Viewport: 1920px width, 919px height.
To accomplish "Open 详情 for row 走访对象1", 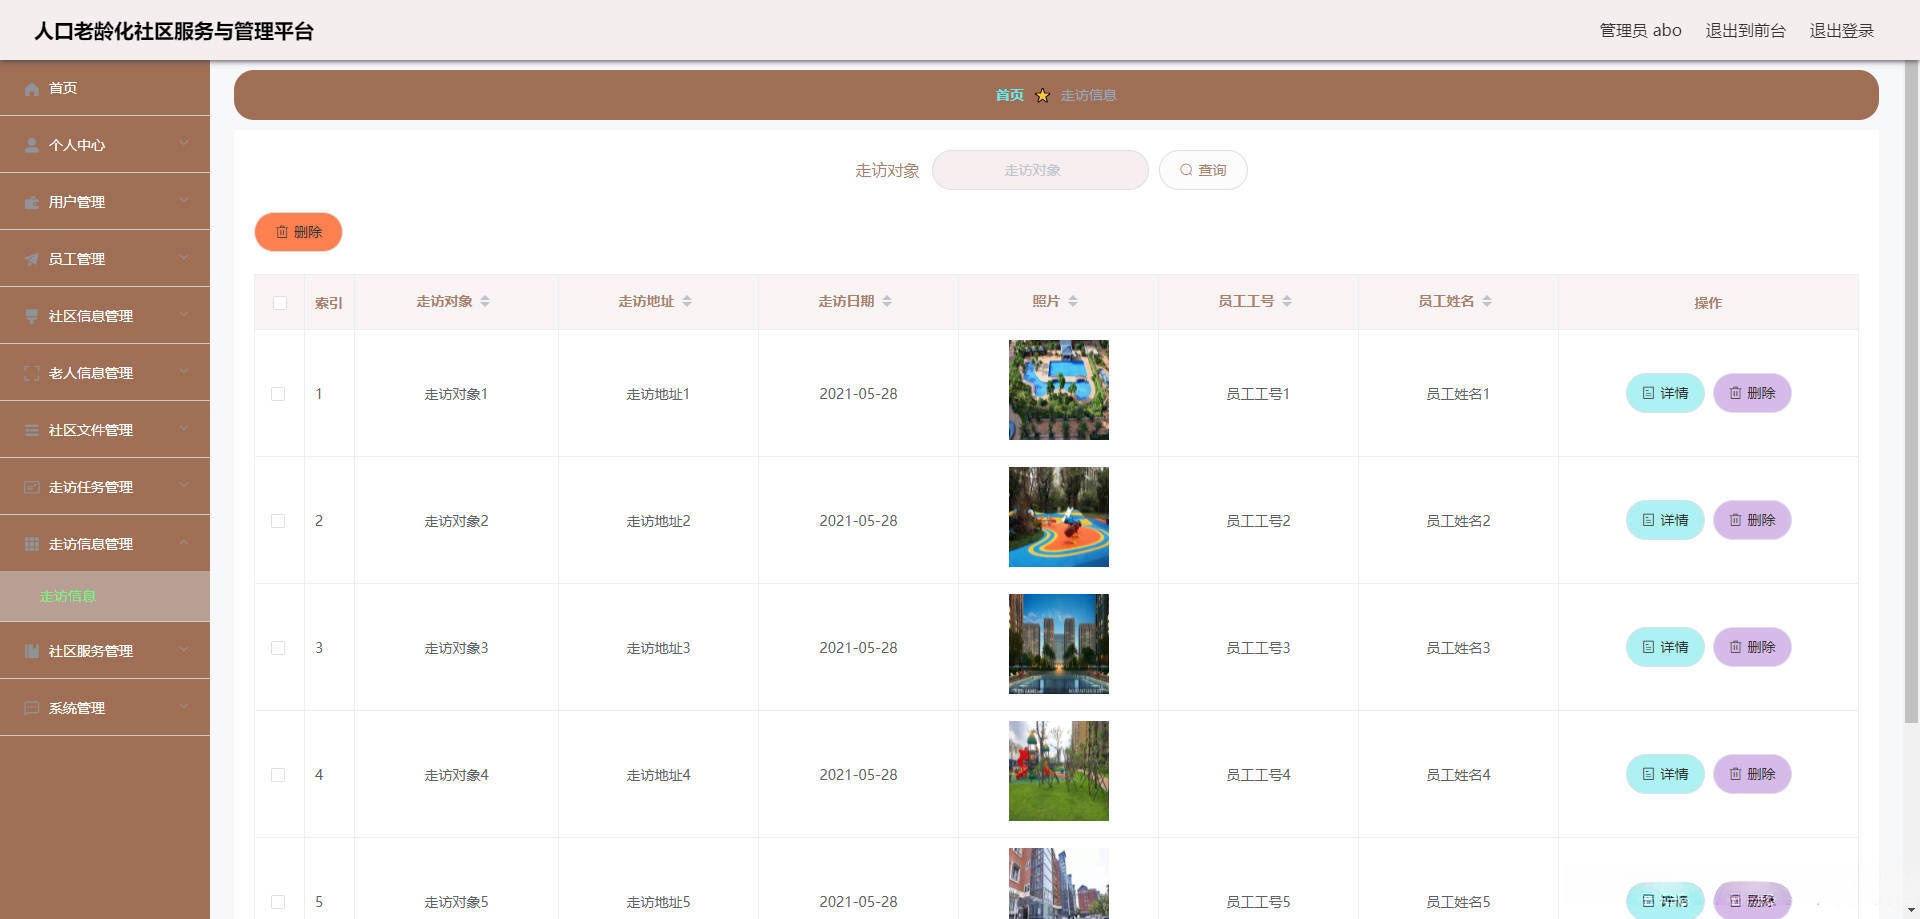I will point(1665,393).
